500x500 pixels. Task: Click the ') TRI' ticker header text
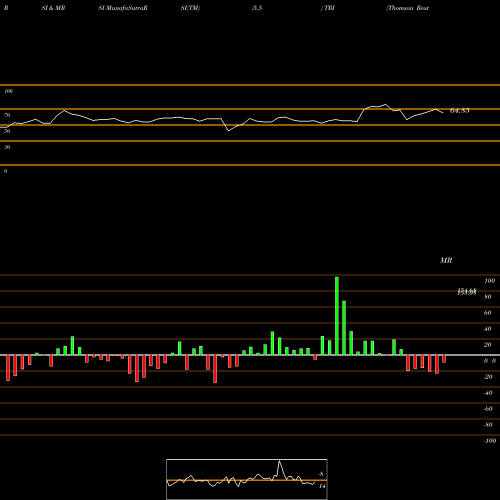tap(328, 8)
